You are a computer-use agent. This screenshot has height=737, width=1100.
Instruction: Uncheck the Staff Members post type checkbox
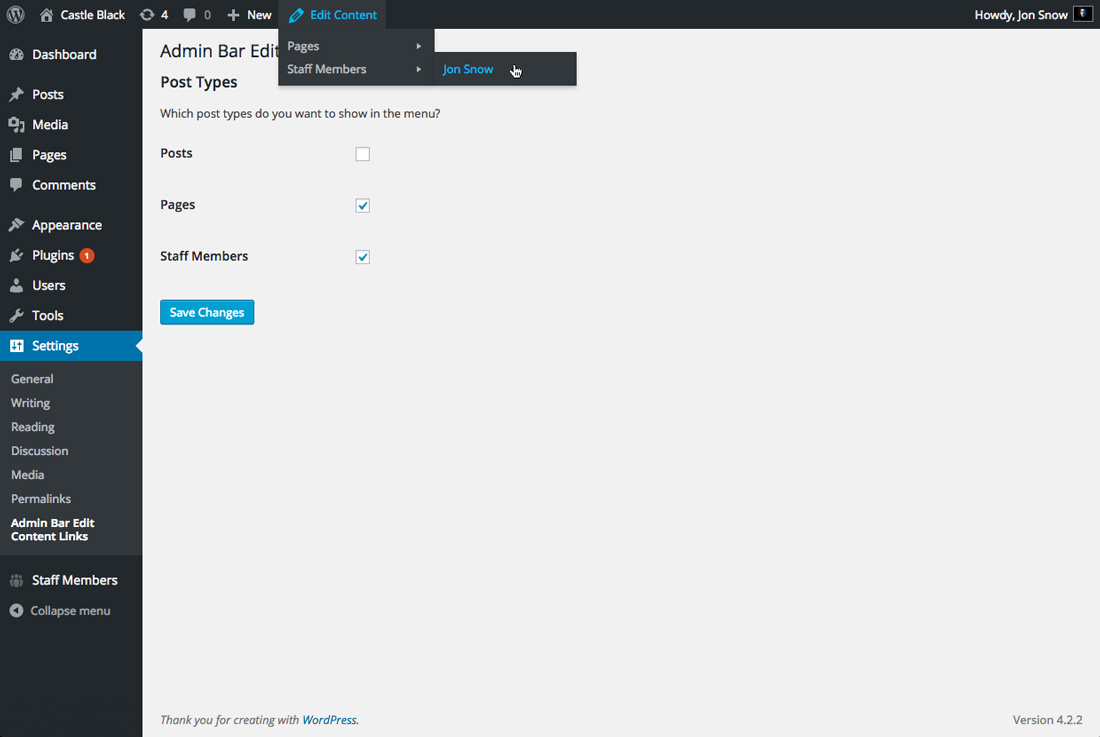[363, 257]
